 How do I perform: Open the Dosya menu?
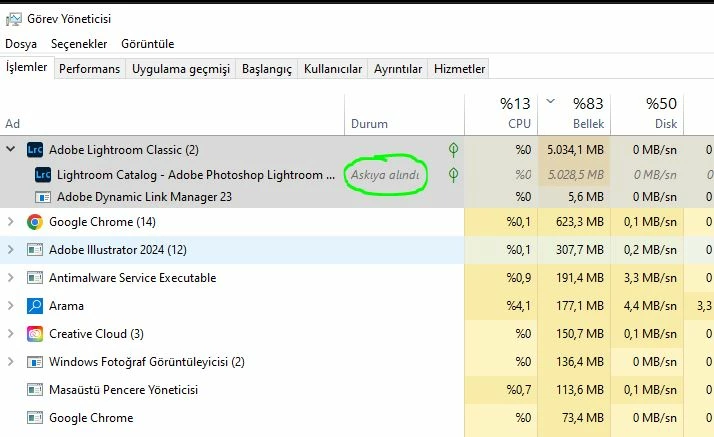click(x=21, y=44)
